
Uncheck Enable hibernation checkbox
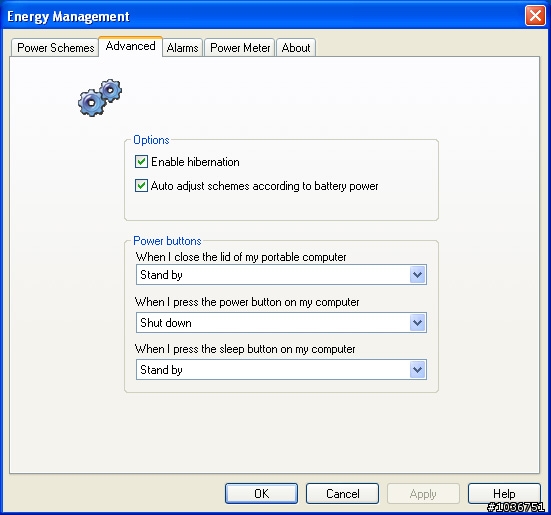click(141, 162)
